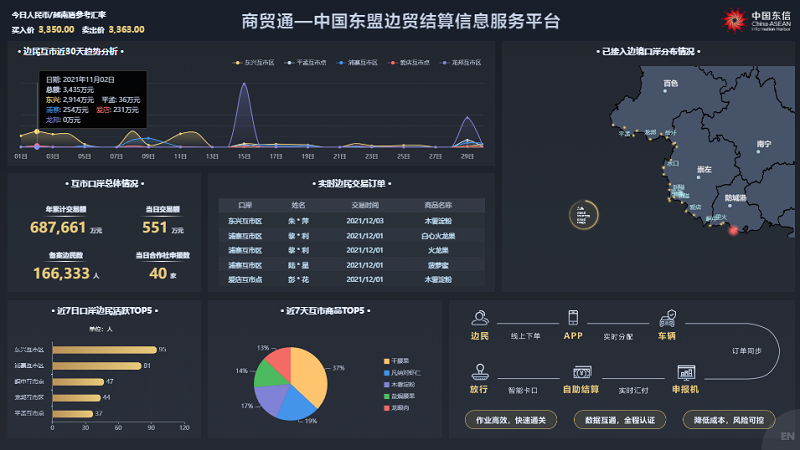Toggle the 浦寨互市区 series in trend legend
800x450 pixels.
coord(358,62)
